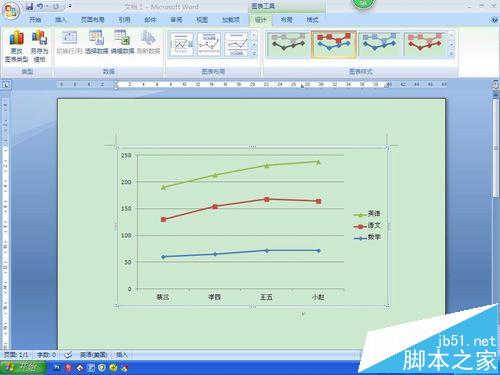Choose the second chart layout thumbnail
The width and height of the screenshot is (500, 375).
tap(209, 44)
